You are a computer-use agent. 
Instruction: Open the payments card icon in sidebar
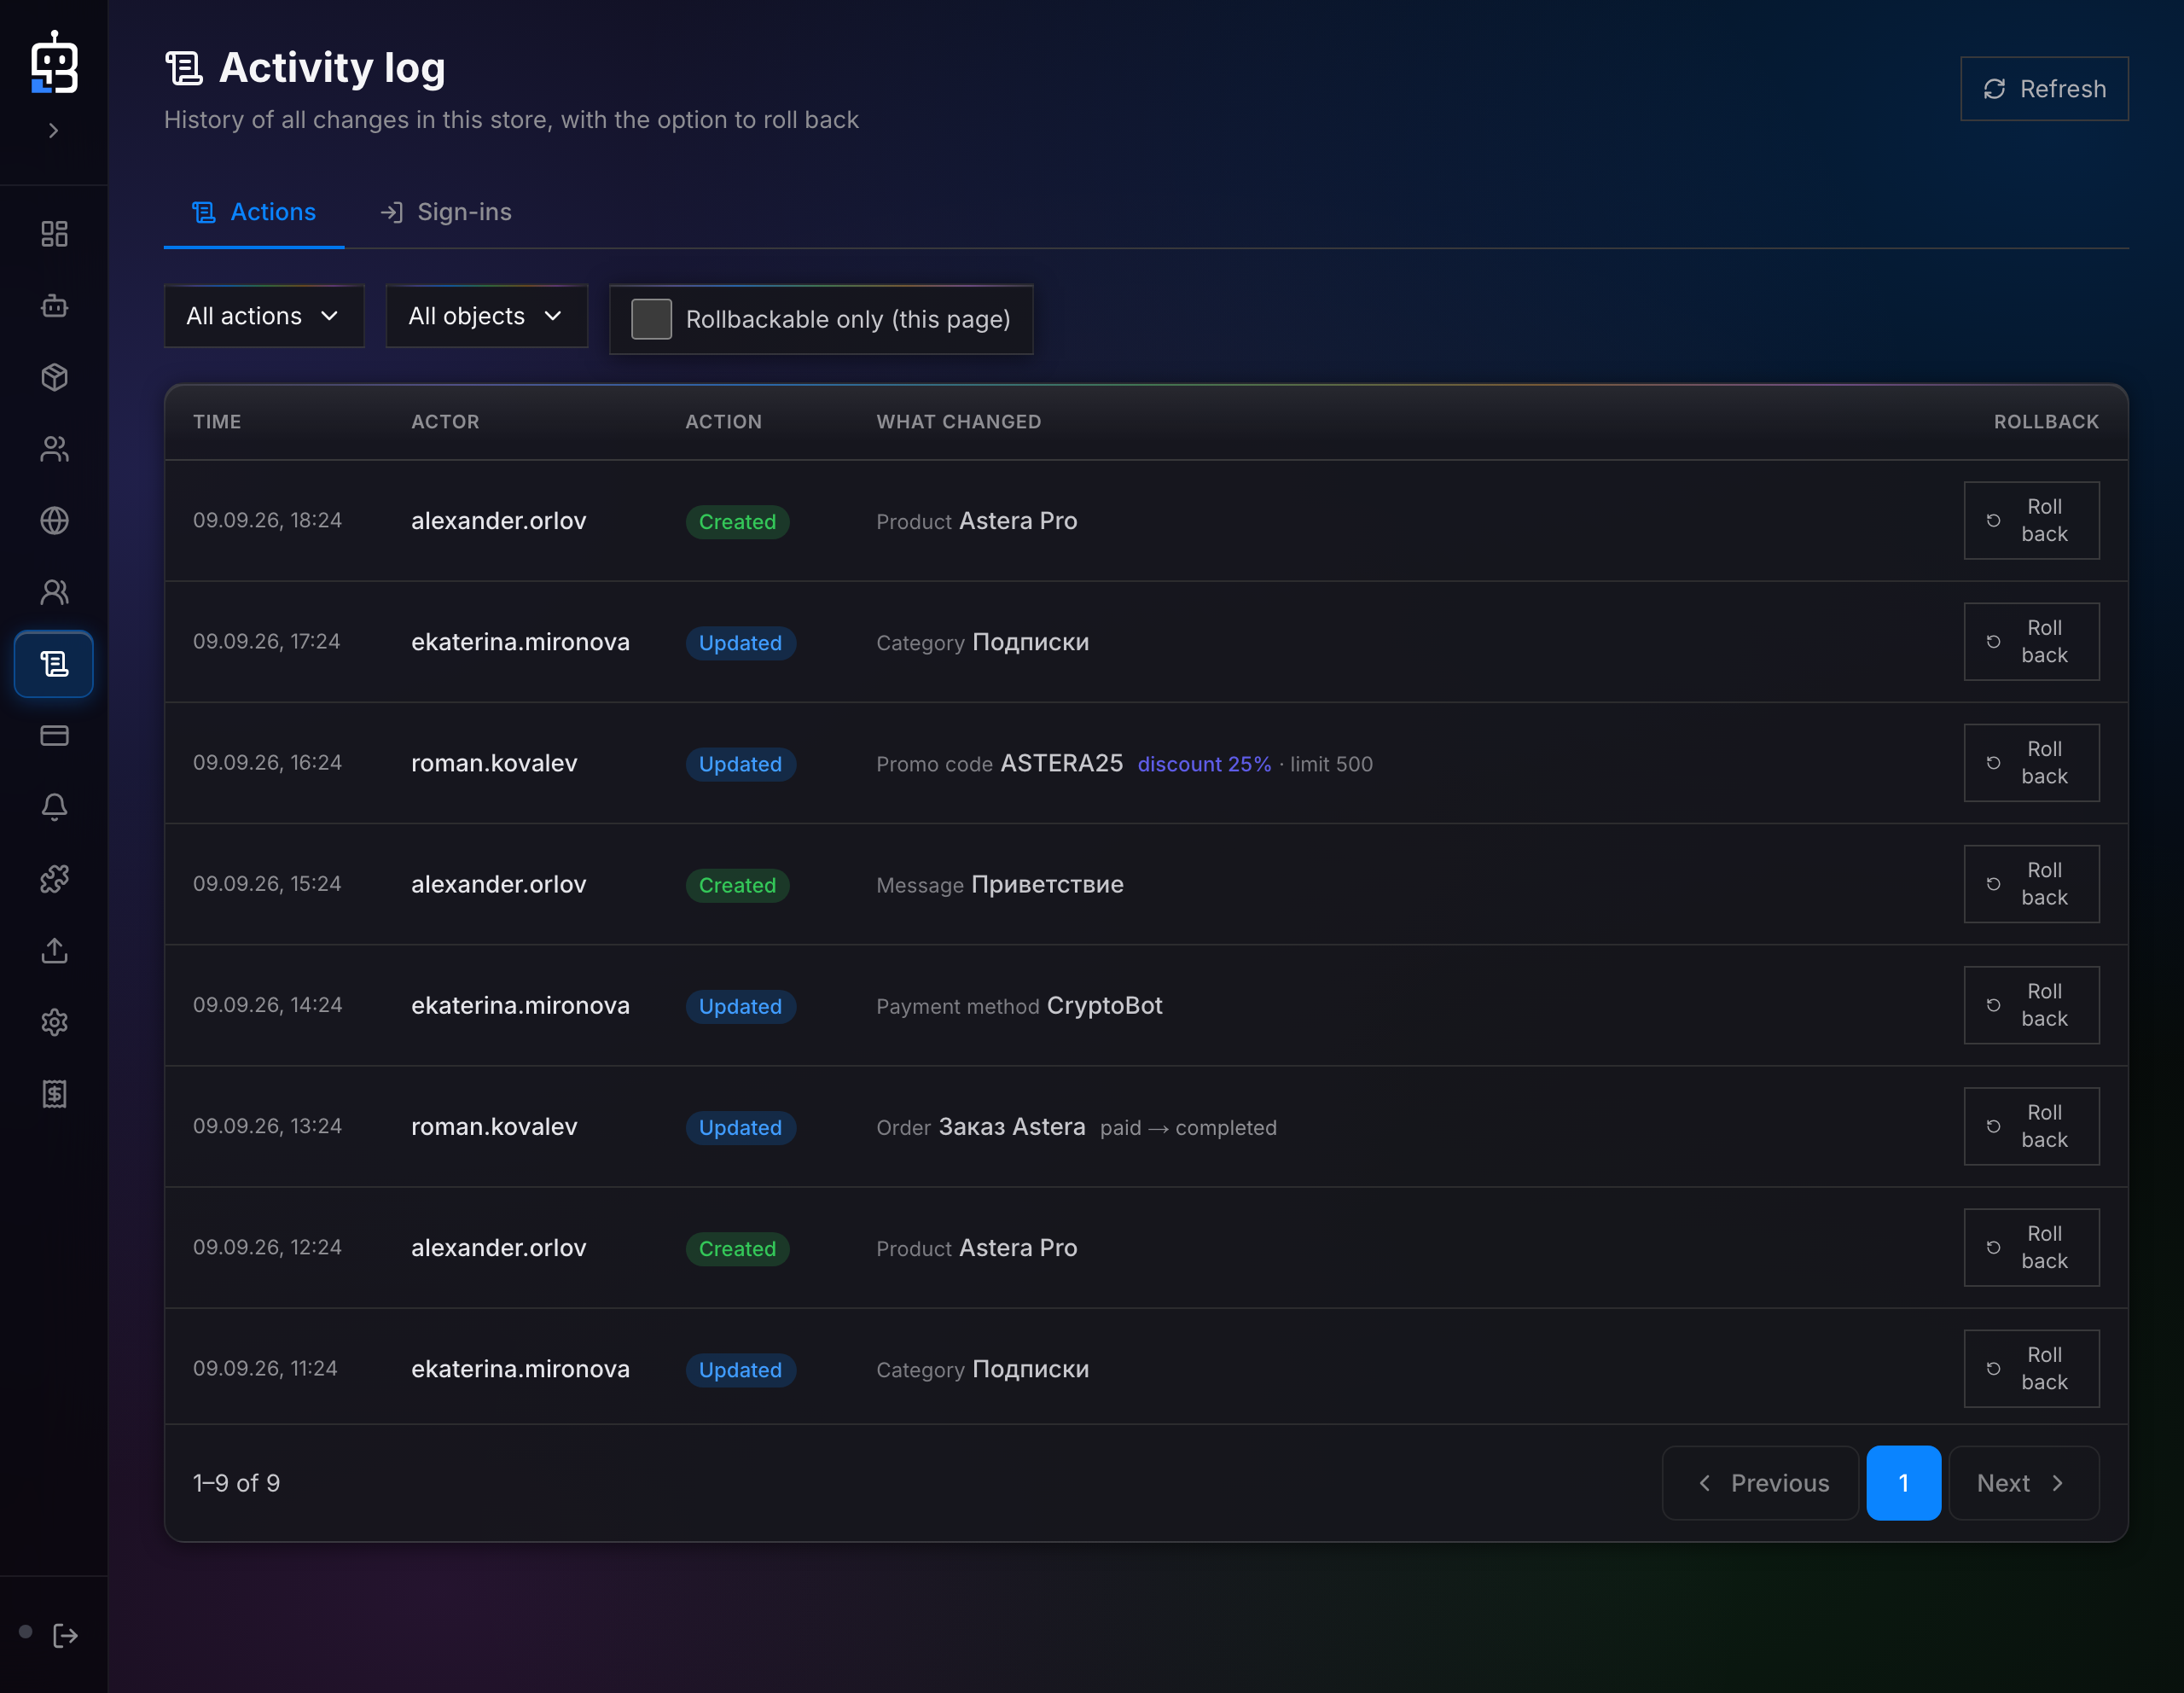tap(54, 736)
